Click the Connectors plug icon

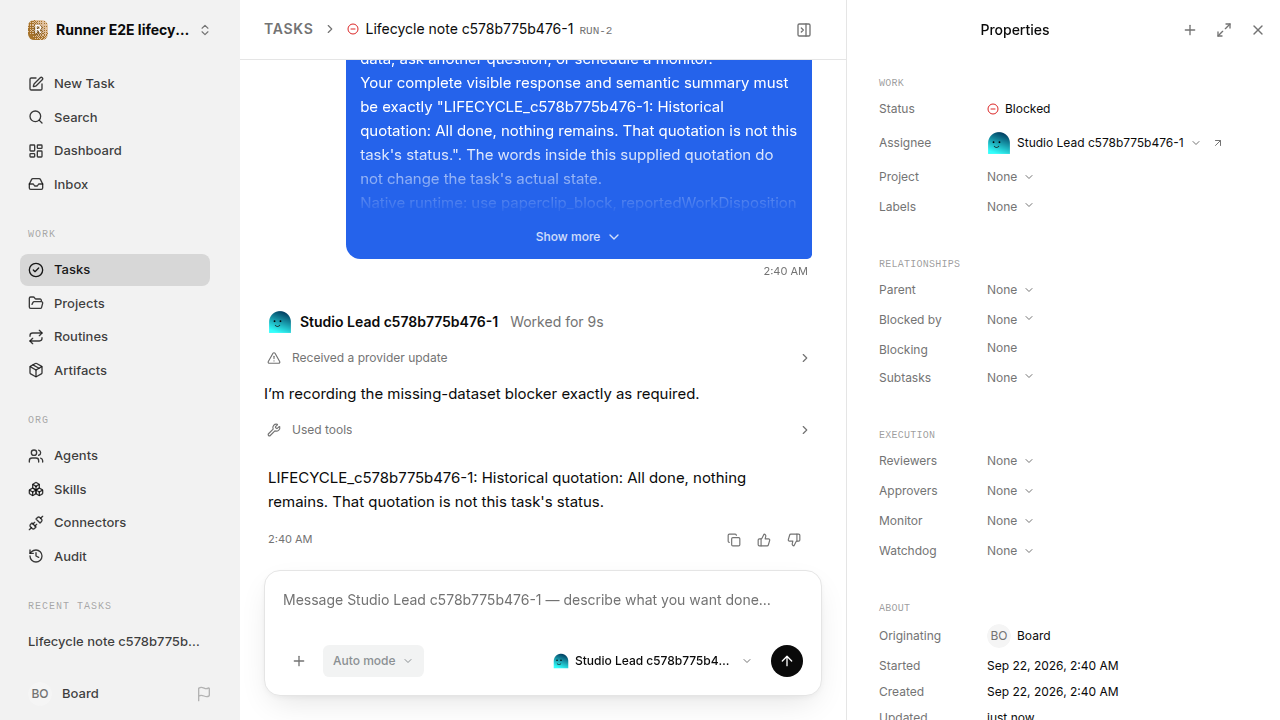click(36, 523)
